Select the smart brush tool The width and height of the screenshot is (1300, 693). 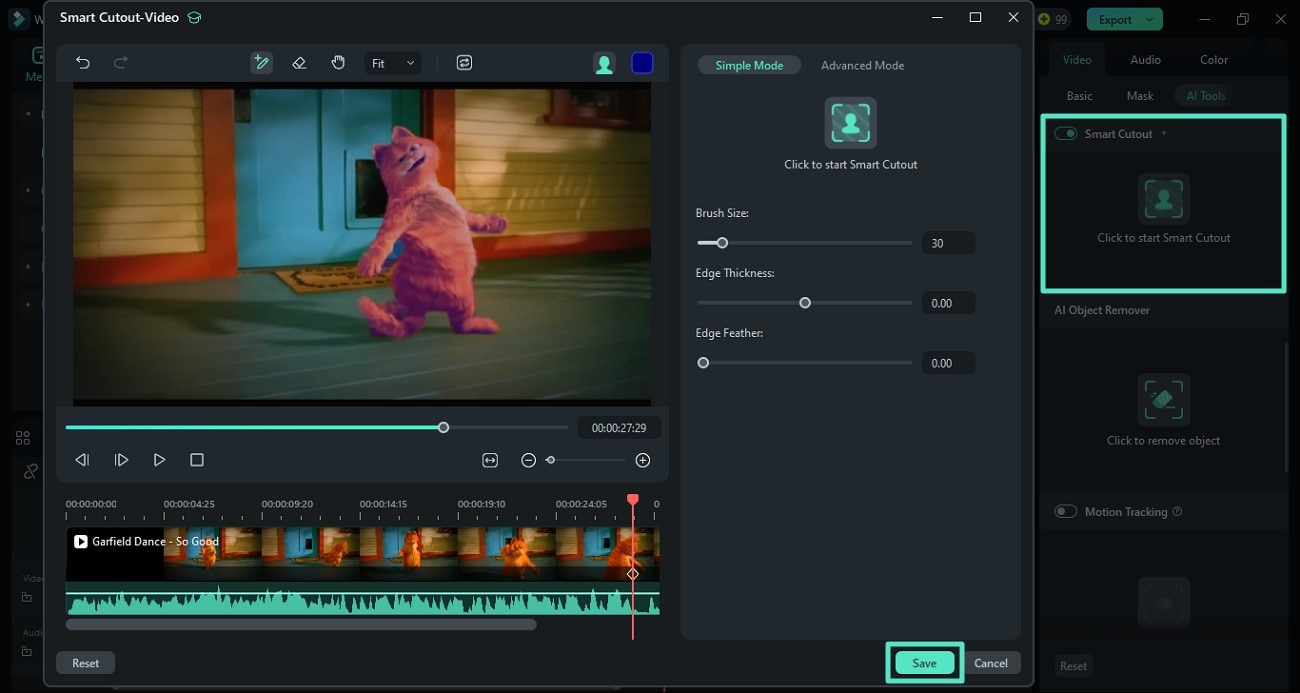click(261, 63)
